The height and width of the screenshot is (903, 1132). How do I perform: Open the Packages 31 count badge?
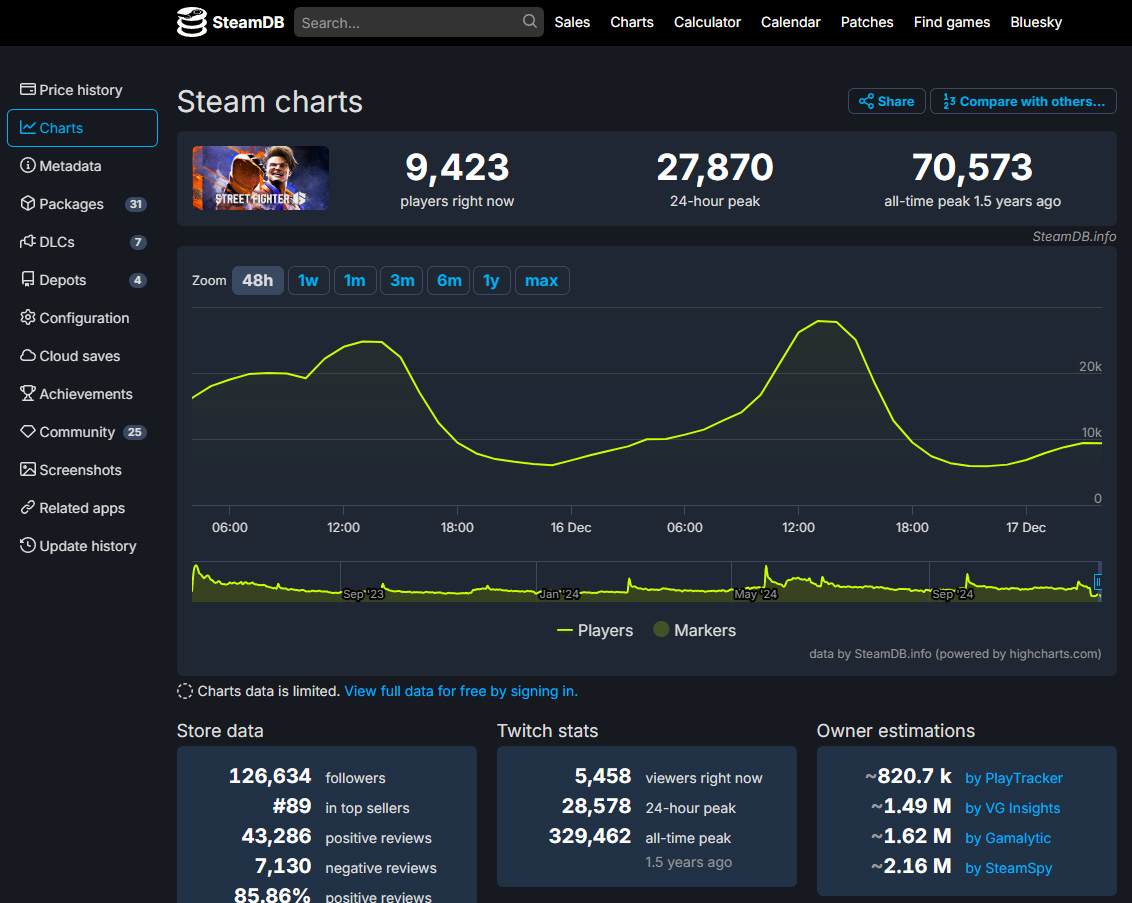click(x=136, y=204)
